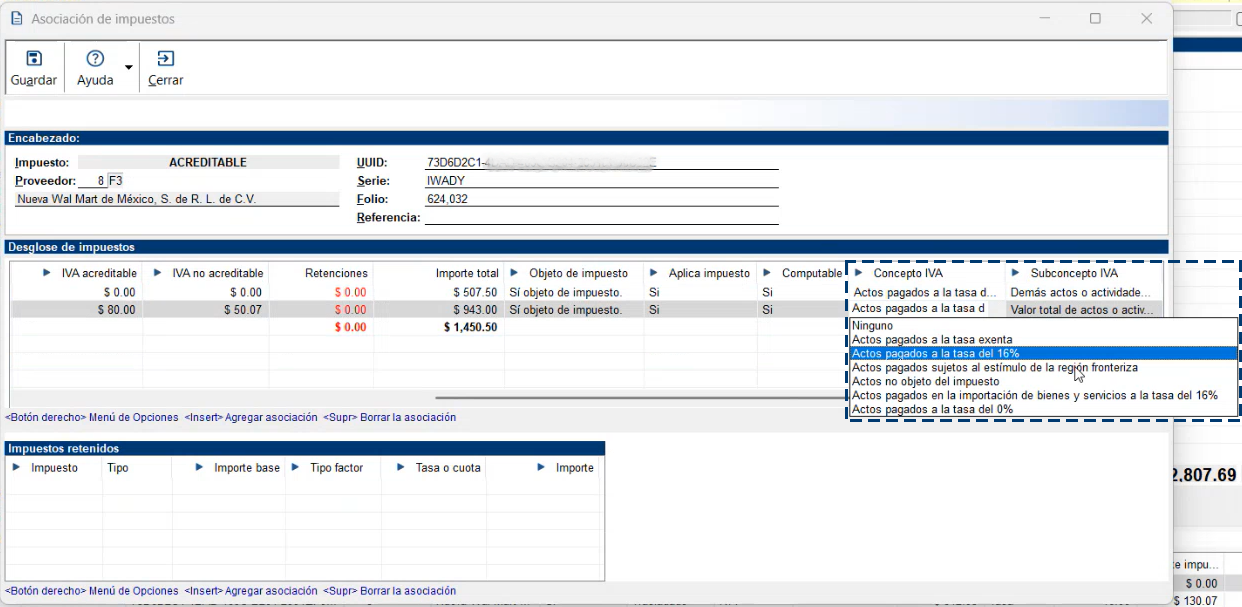The height and width of the screenshot is (607, 1242).
Task: Choose 'Actos pagados a la tasa del 0%'
Action: [x=932, y=409]
